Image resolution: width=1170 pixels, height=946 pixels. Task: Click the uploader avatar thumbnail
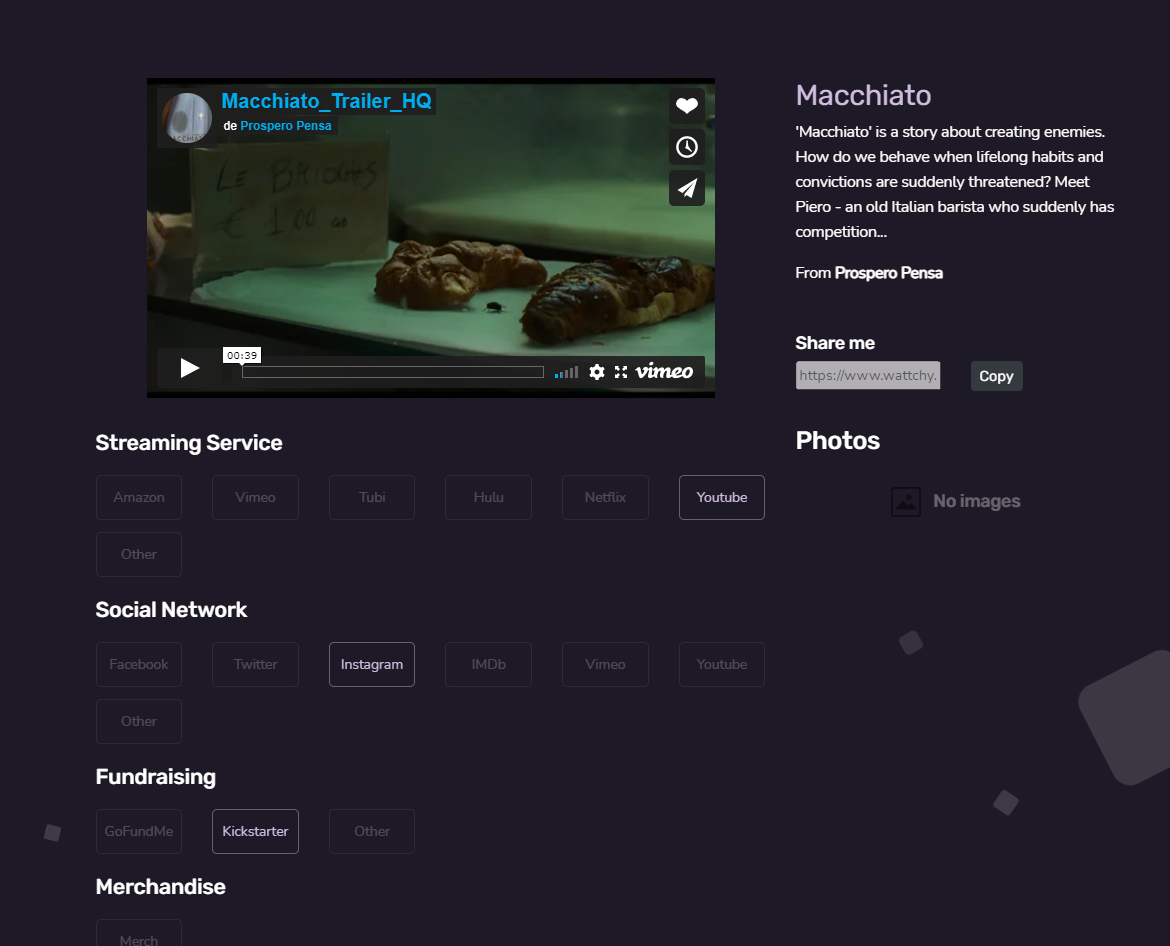pyautogui.click(x=187, y=119)
